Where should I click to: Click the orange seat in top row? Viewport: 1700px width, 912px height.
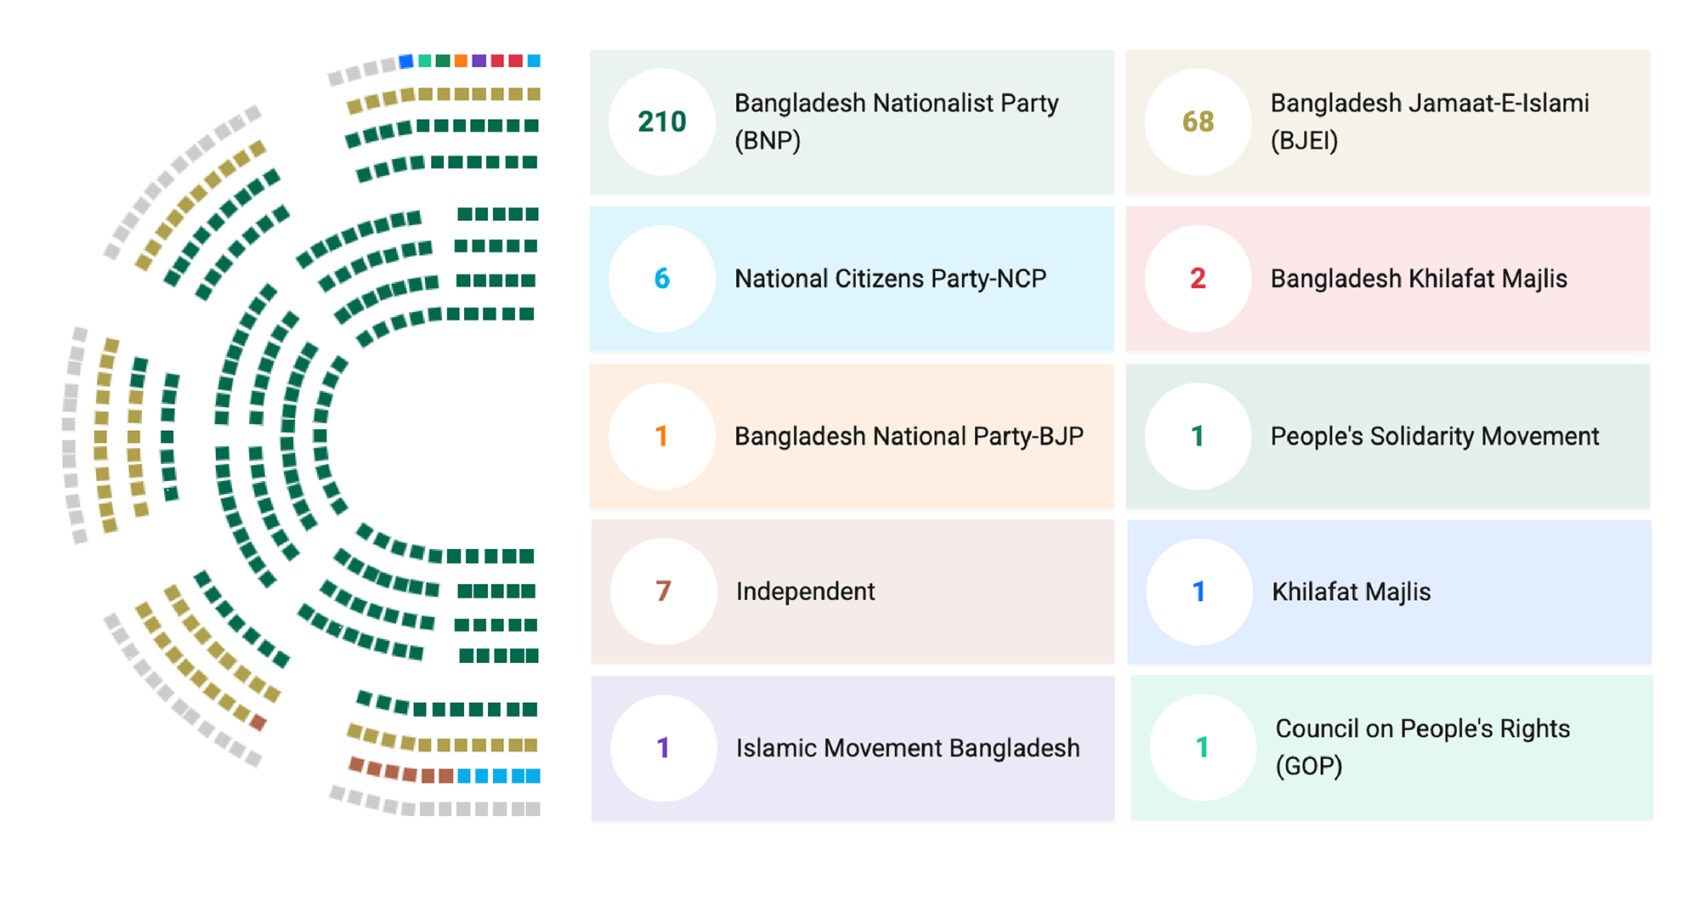coord(461,61)
